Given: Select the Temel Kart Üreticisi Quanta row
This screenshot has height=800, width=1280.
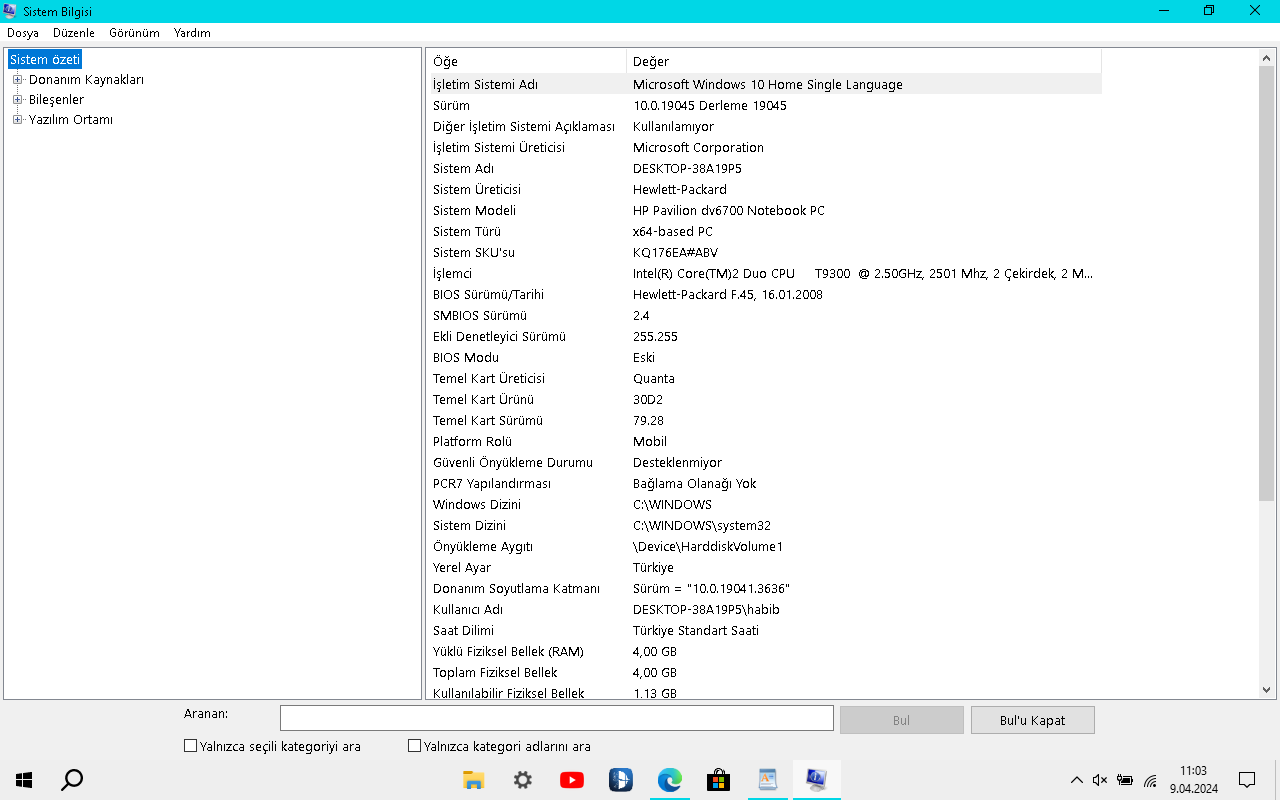Looking at the screenshot, I should pyautogui.click(x=765, y=378).
